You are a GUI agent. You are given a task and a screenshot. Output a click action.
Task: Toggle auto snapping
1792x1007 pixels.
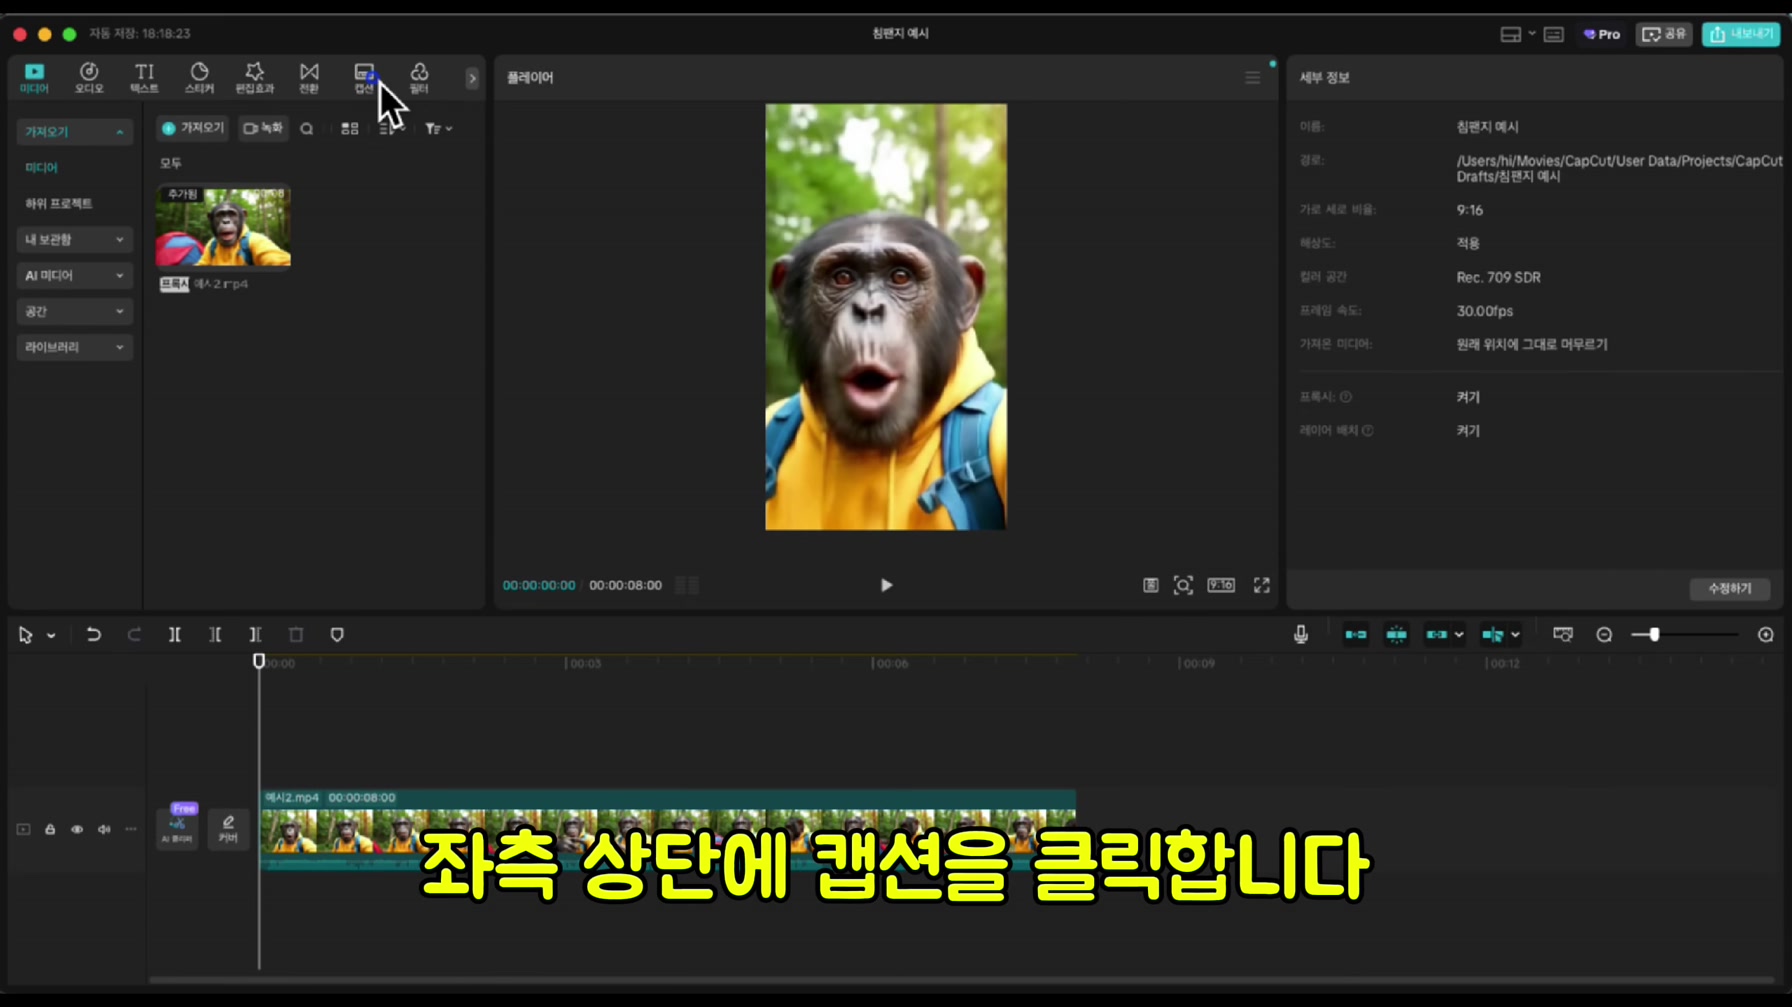pos(1396,635)
